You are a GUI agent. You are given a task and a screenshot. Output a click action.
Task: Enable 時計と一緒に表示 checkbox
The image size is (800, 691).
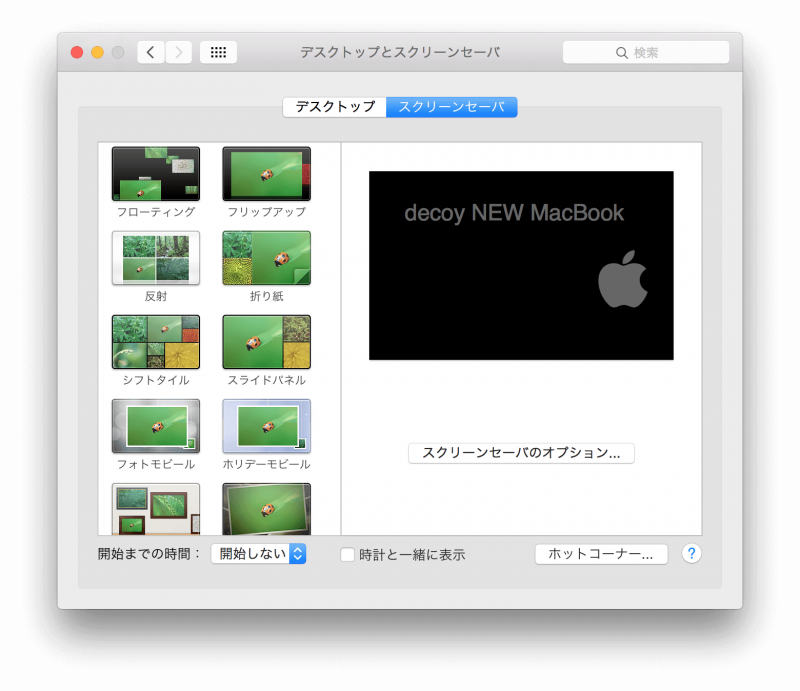pyautogui.click(x=347, y=554)
